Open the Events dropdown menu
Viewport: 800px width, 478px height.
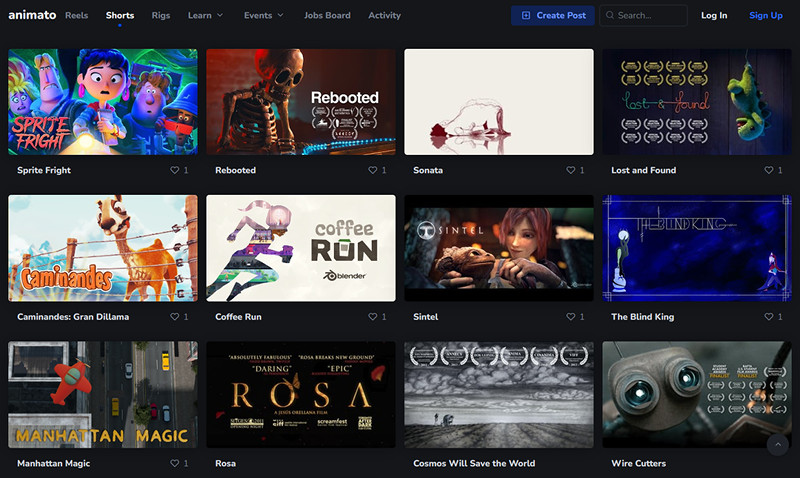tap(263, 16)
